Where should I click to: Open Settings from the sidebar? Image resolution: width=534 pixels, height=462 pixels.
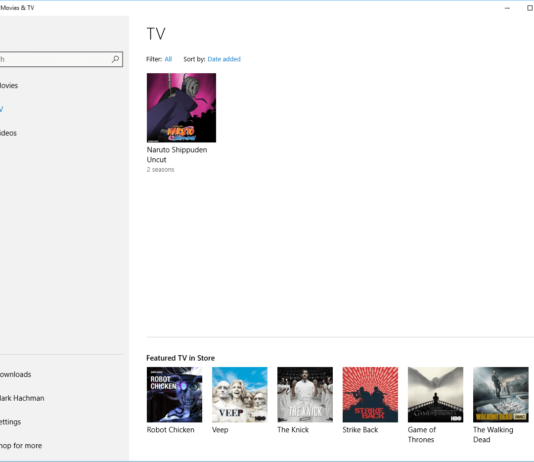click(10, 422)
